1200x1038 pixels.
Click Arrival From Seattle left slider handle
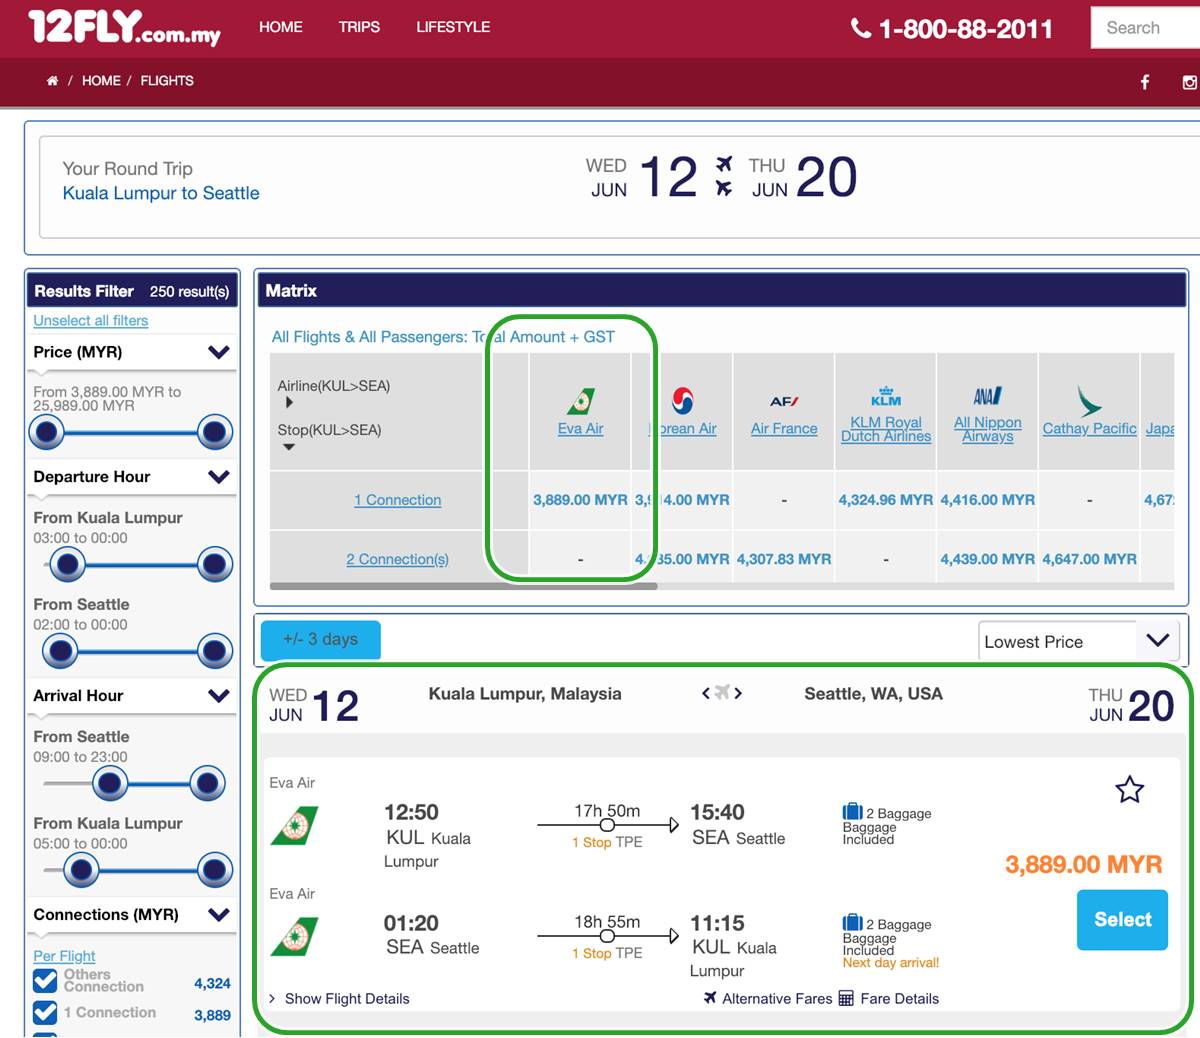tap(110, 784)
